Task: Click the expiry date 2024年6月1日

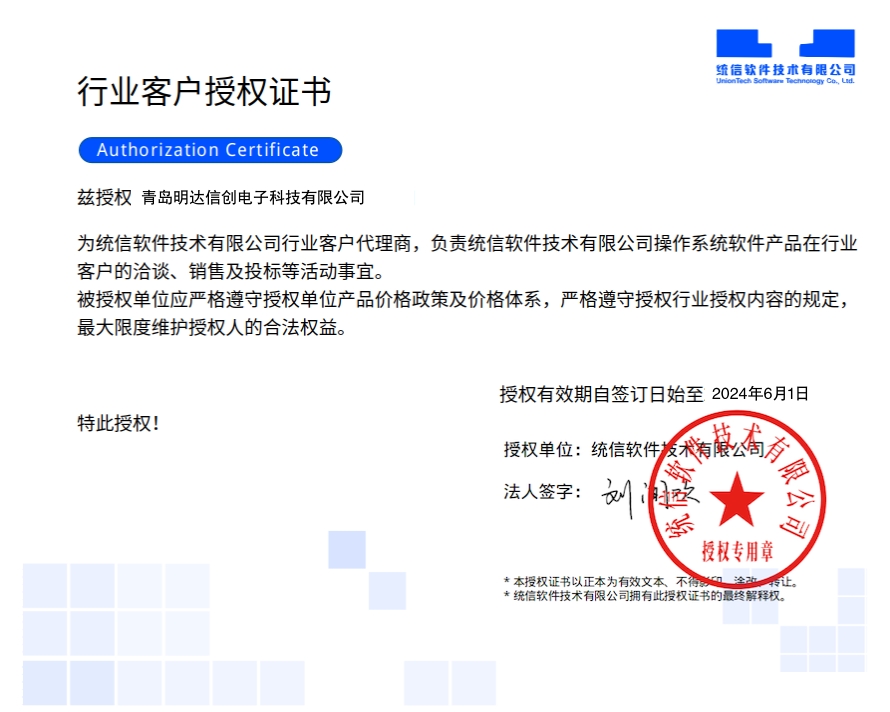Action: pyautogui.click(x=760, y=393)
